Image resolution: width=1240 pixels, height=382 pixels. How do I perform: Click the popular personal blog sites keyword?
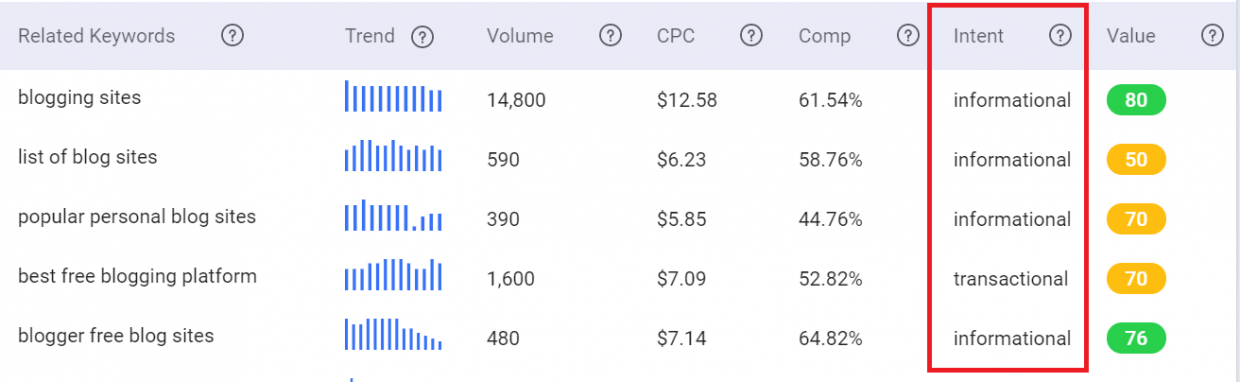click(x=137, y=217)
